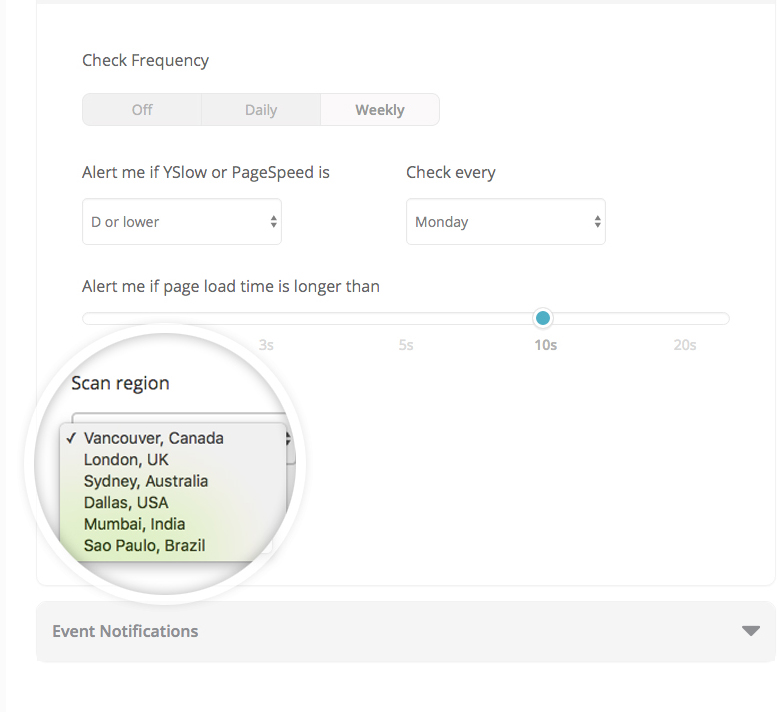778x712 pixels.
Task: Select Dallas, USA from the list
Action: (126, 502)
